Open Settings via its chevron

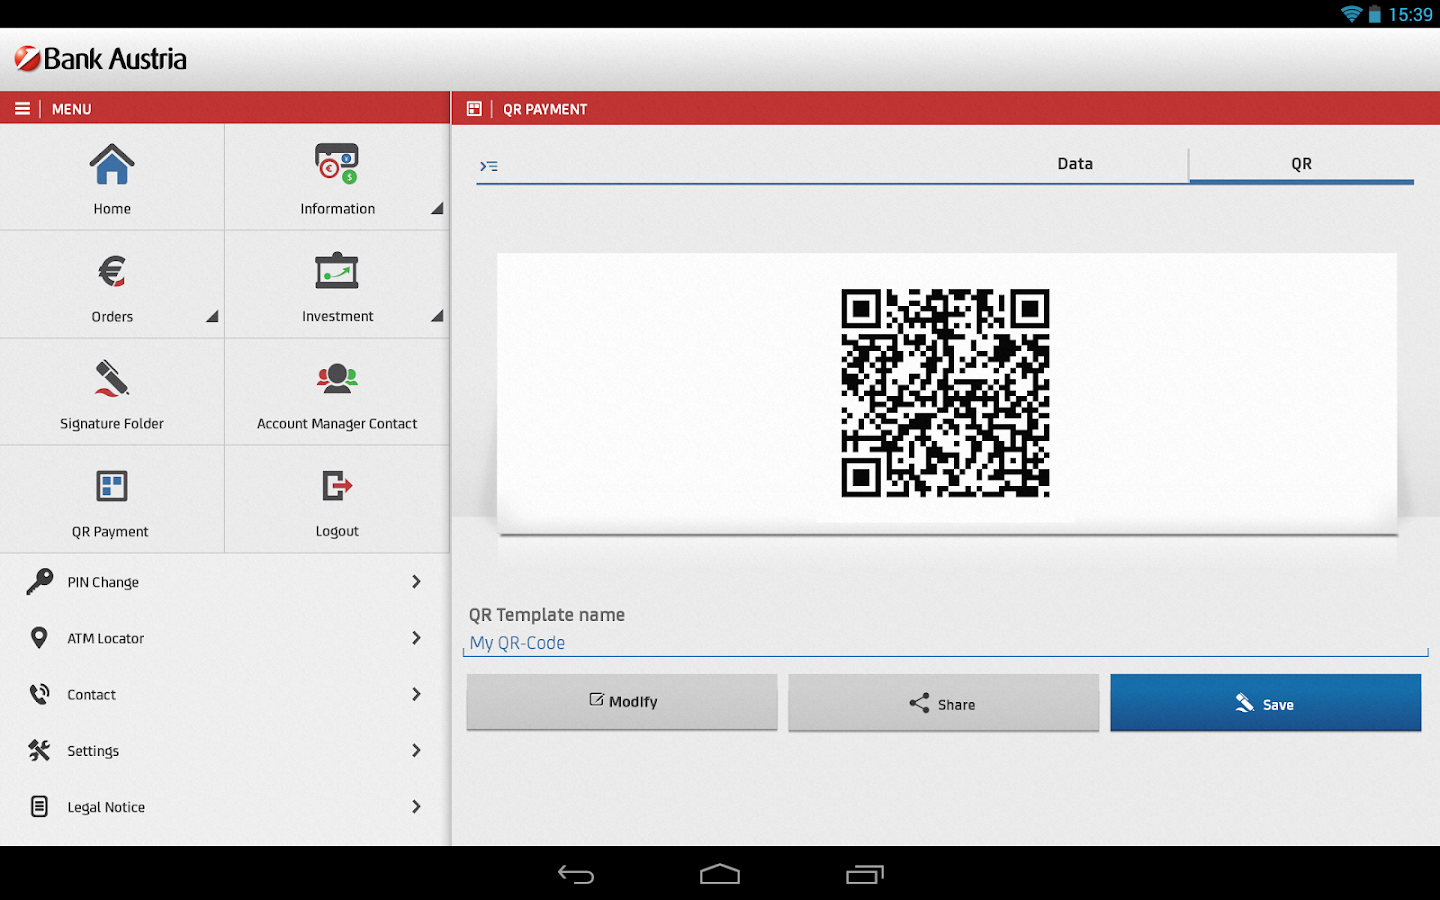[417, 750]
